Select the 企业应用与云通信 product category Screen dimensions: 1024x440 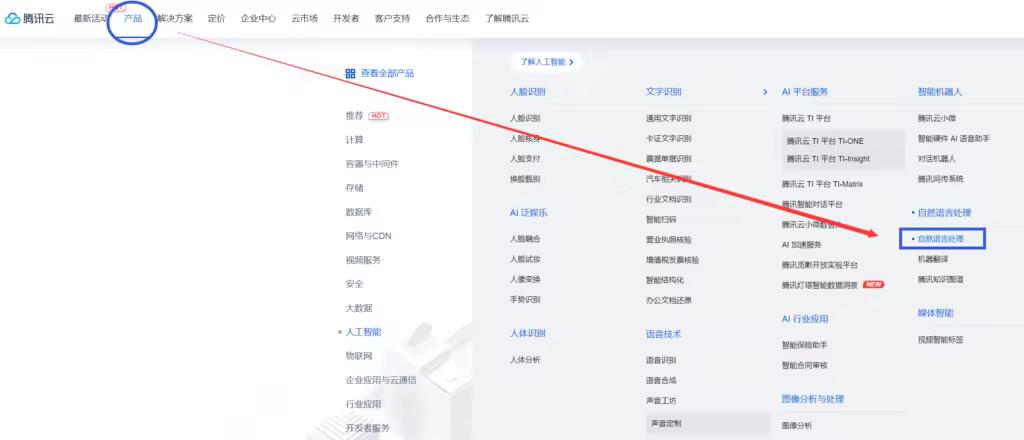tap(381, 379)
